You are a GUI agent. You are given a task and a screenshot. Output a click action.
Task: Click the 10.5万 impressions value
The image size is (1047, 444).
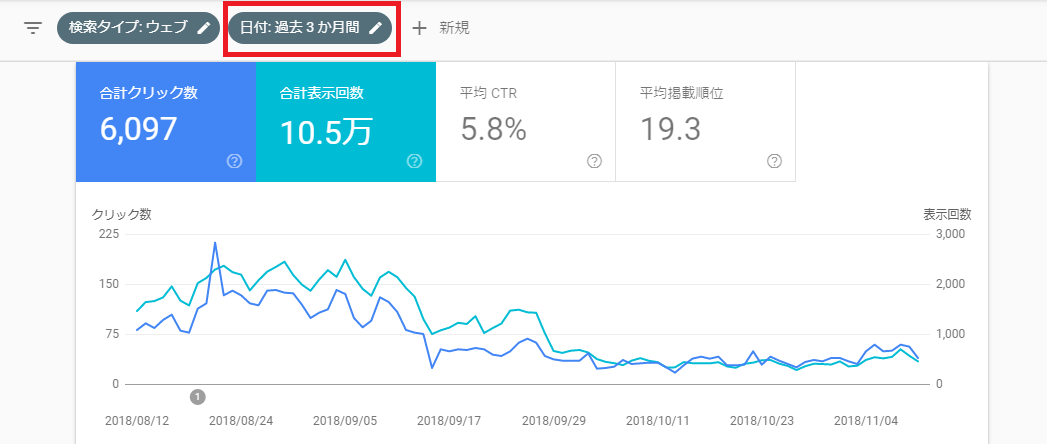[325, 132]
